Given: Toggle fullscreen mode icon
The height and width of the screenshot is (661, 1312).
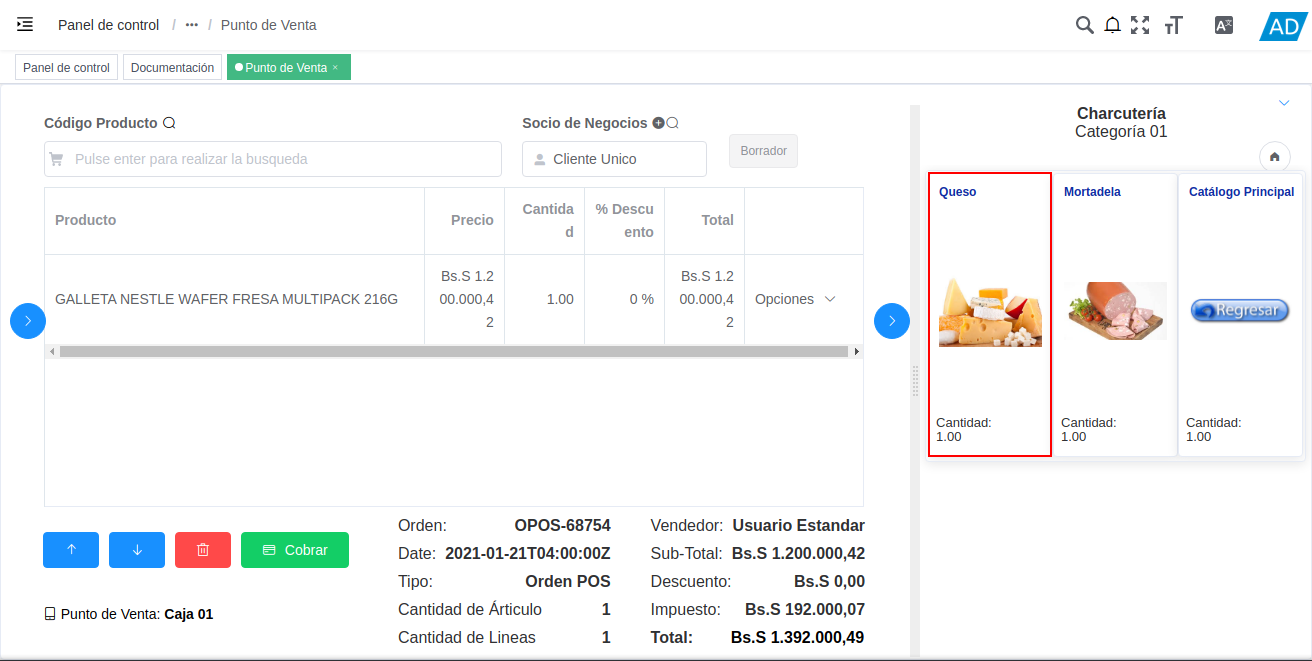Looking at the screenshot, I should click(1140, 25).
